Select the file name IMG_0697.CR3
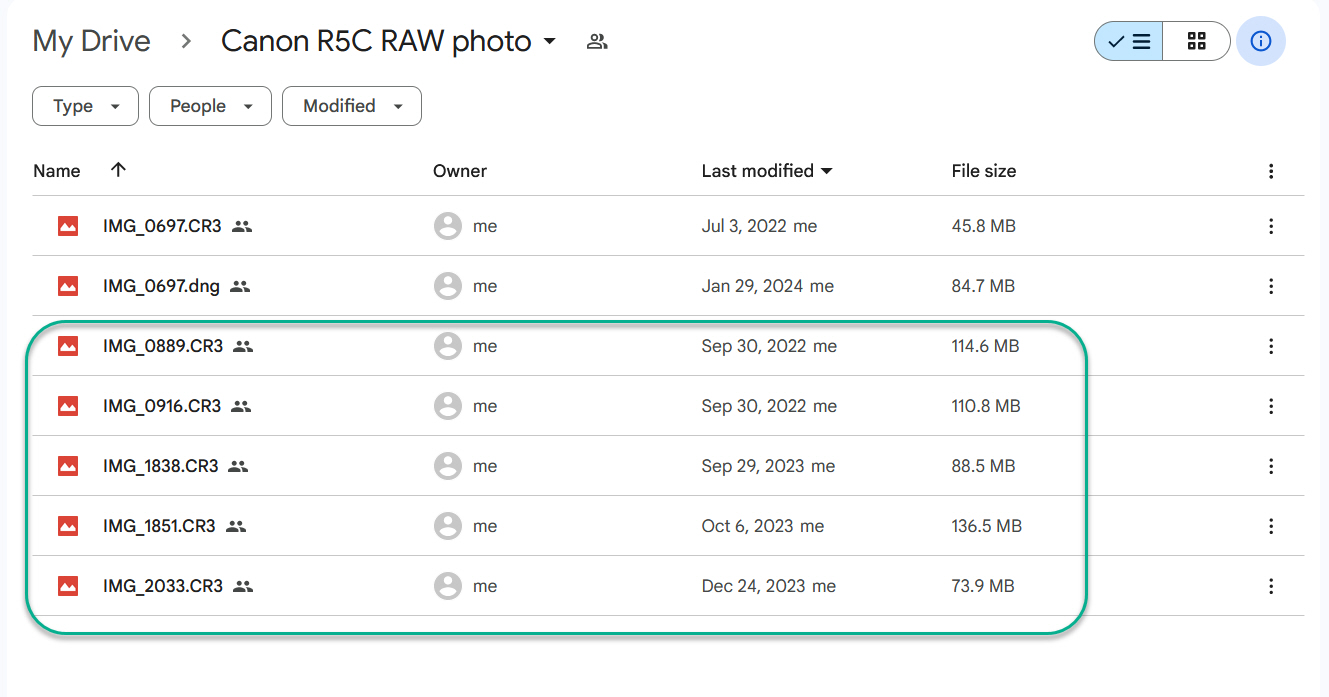This screenshot has width=1329, height=697. pos(162,226)
